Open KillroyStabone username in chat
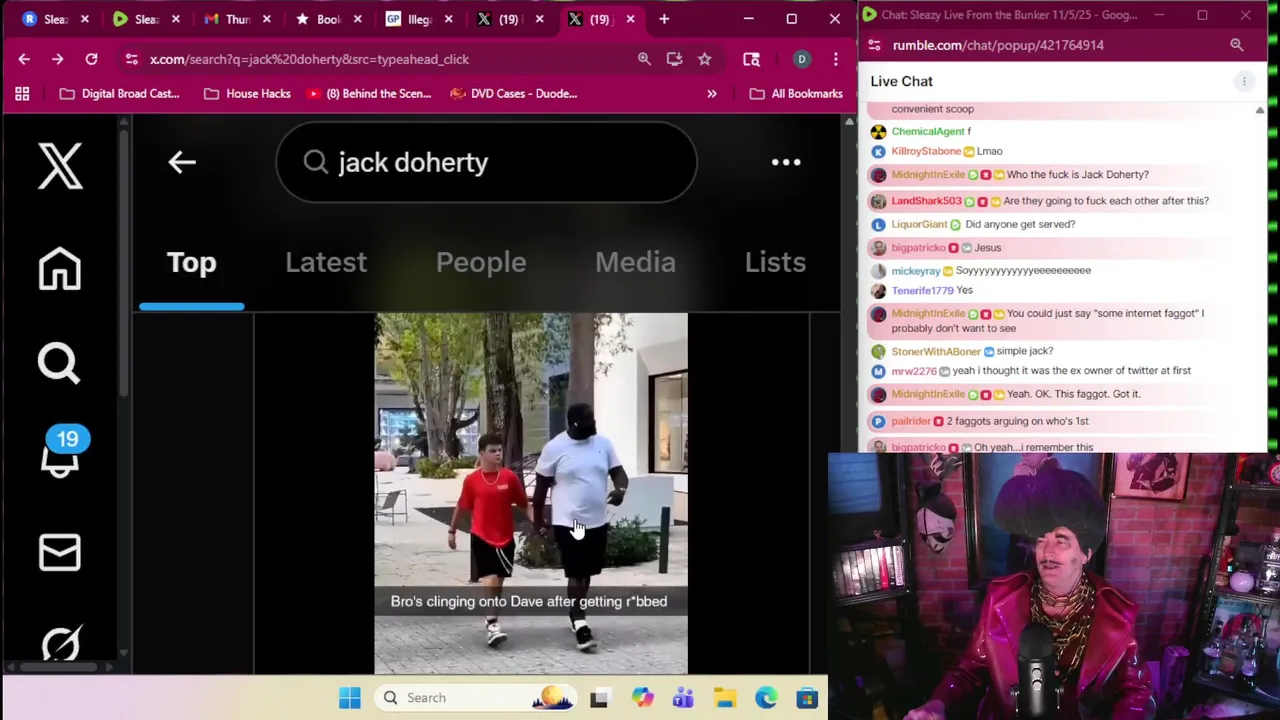Screen dimensions: 1280x720 point(926,151)
